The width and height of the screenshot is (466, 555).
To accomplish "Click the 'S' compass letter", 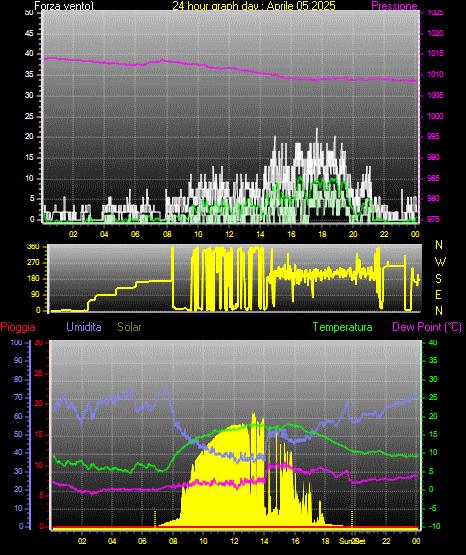I will pyautogui.click(x=438, y=279).
